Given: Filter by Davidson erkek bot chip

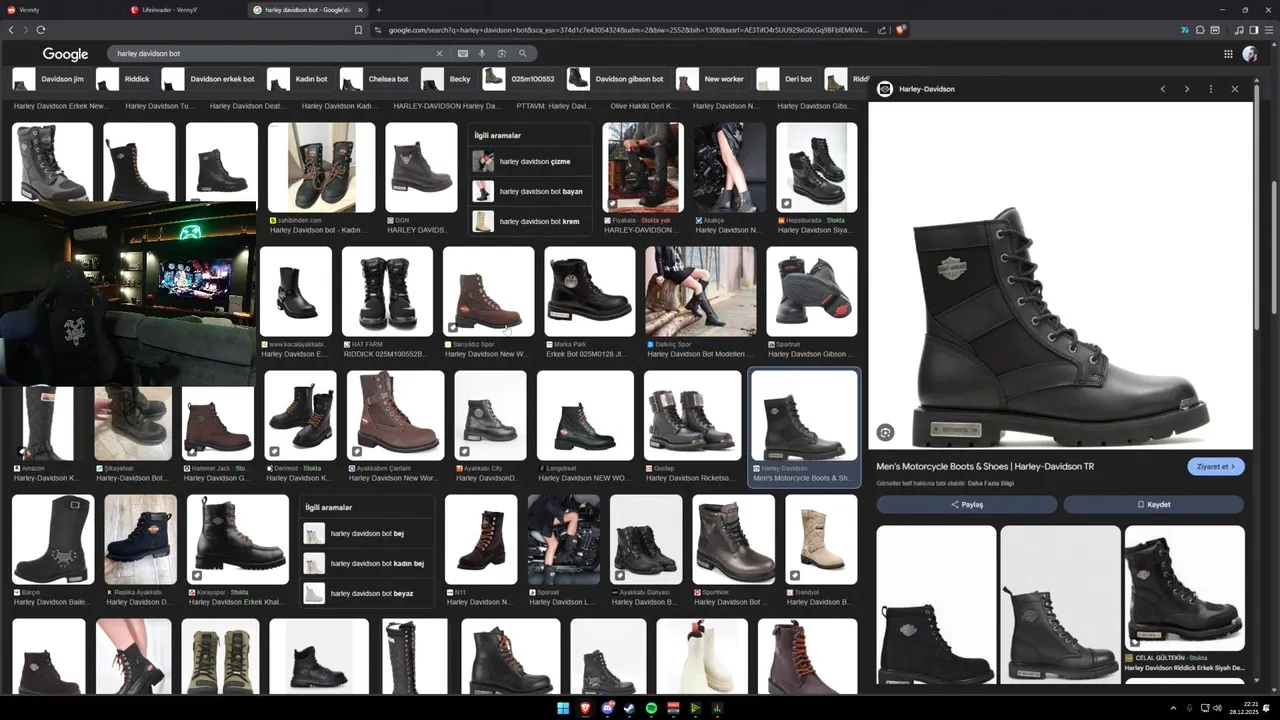Looking at the screenshot, I should [x=210, y=79].
